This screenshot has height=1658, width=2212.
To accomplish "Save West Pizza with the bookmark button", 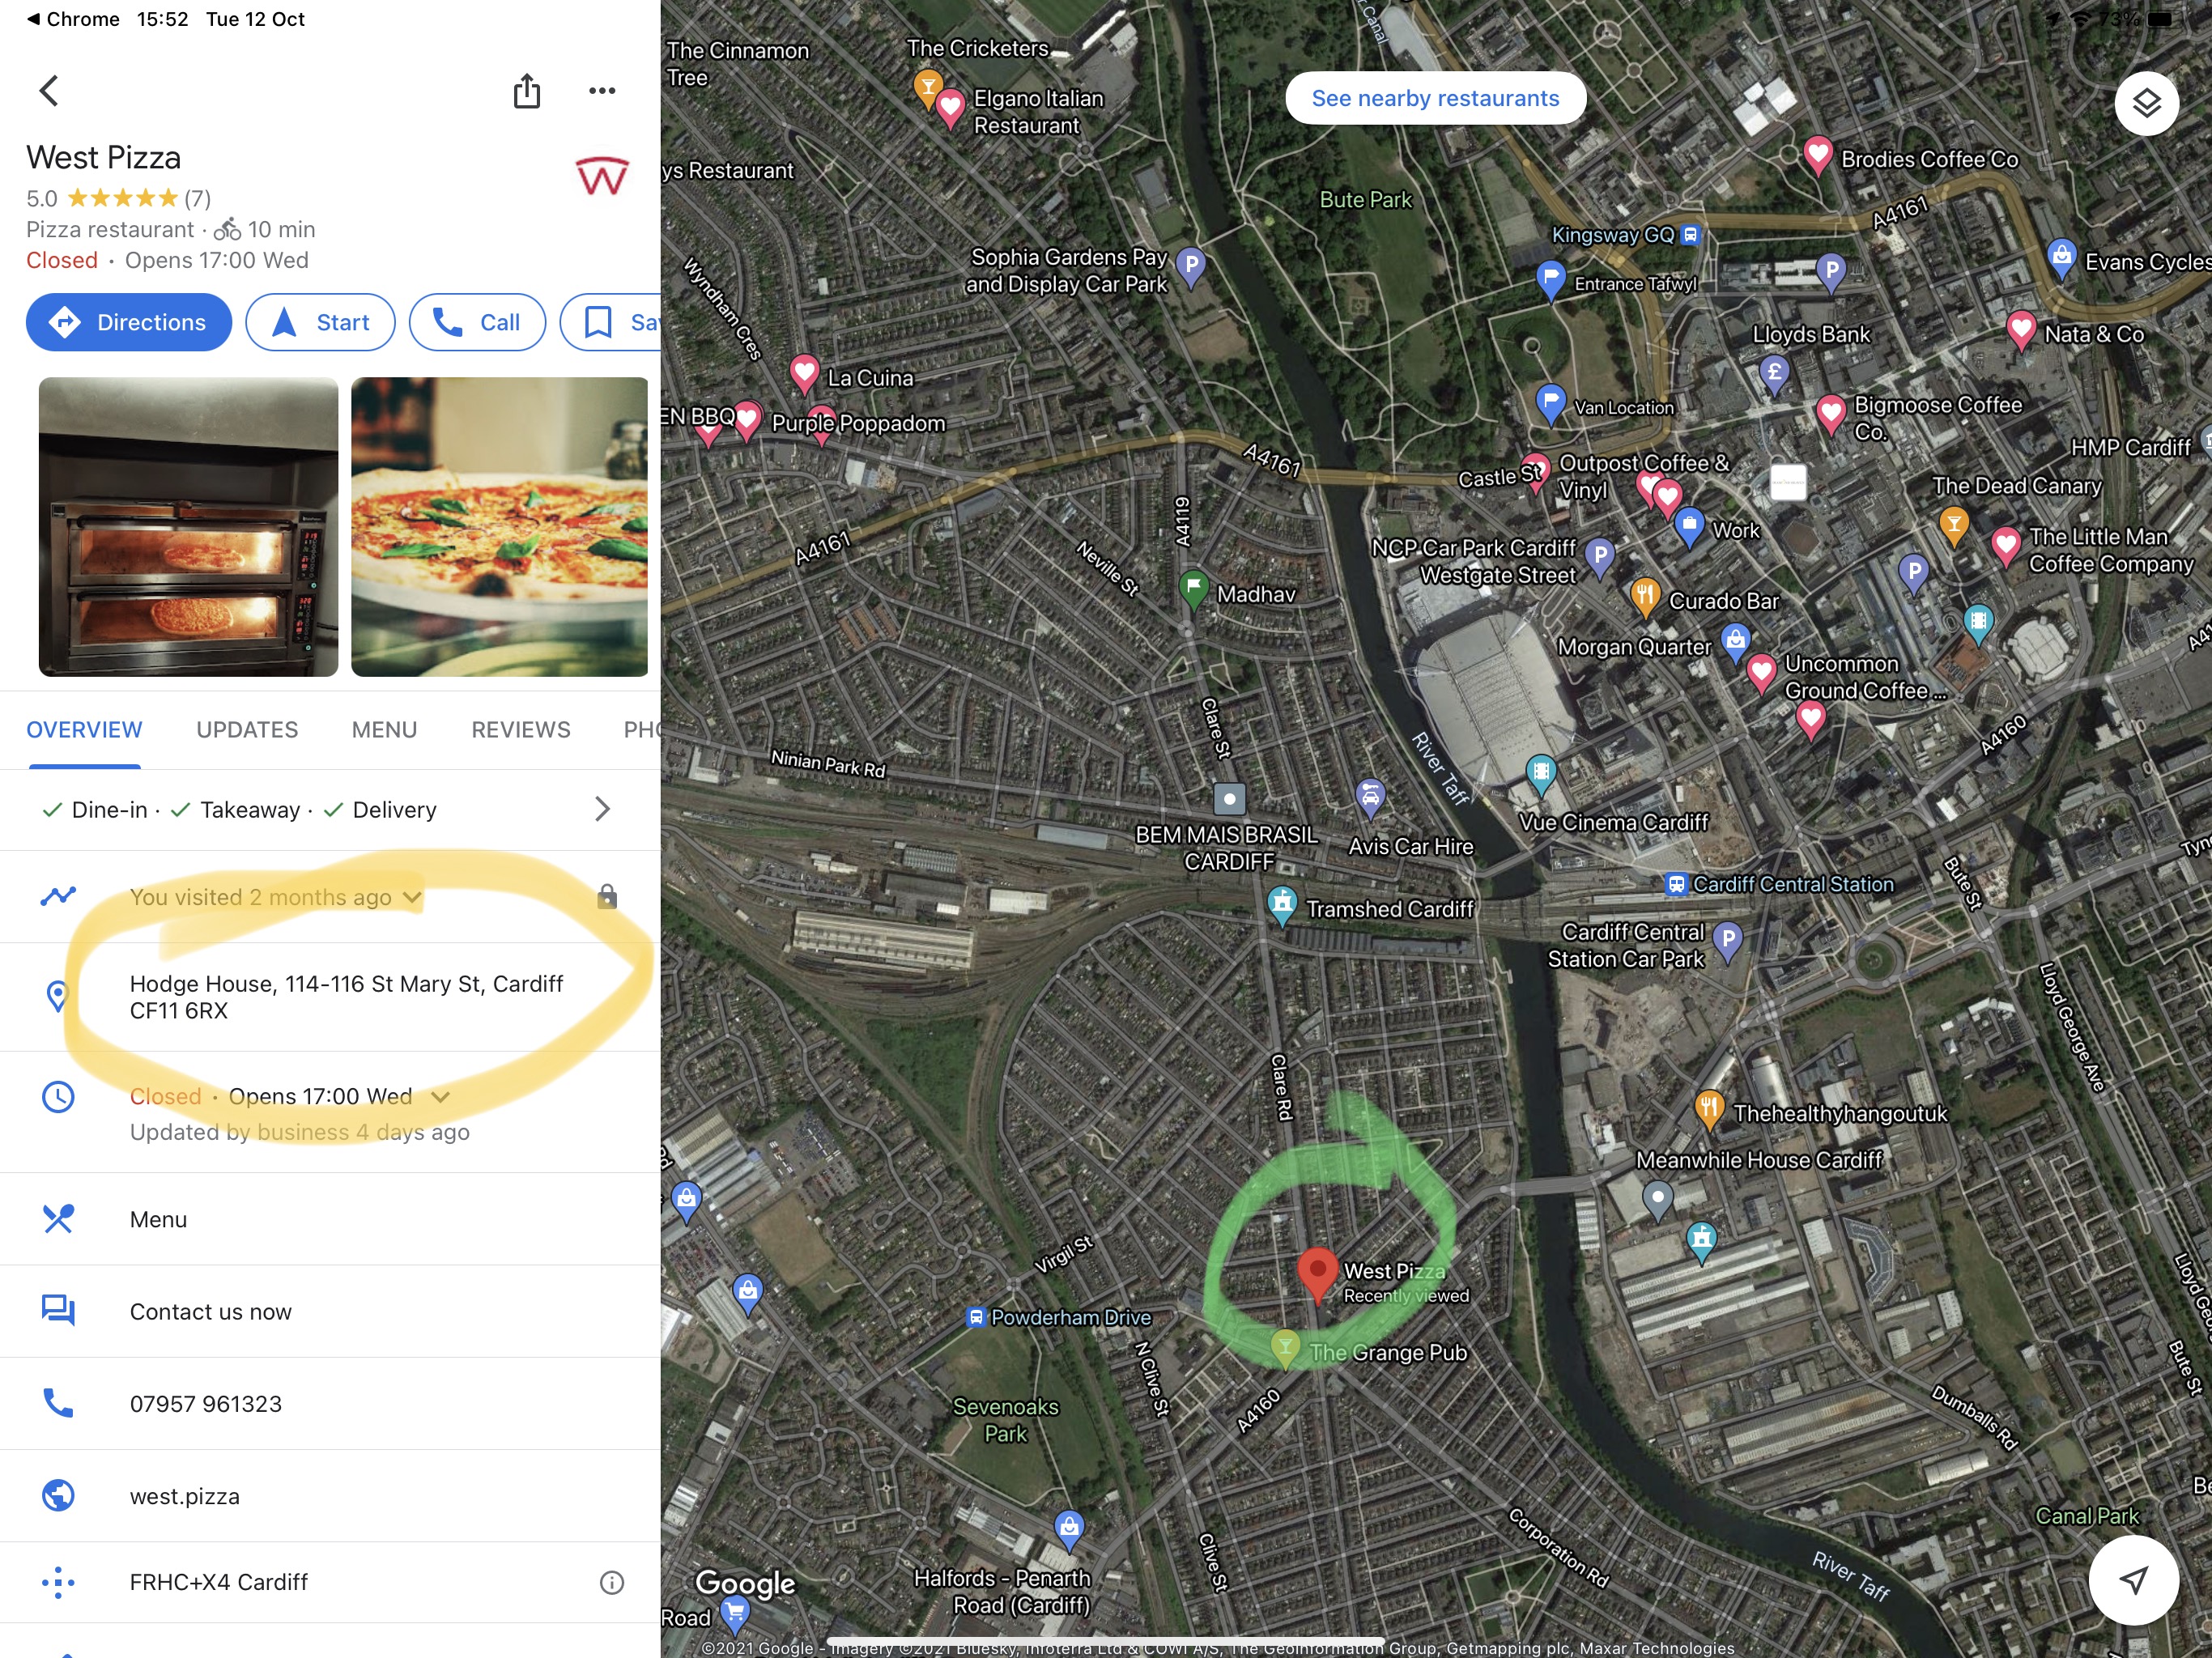I will click(x=610, y=322).
